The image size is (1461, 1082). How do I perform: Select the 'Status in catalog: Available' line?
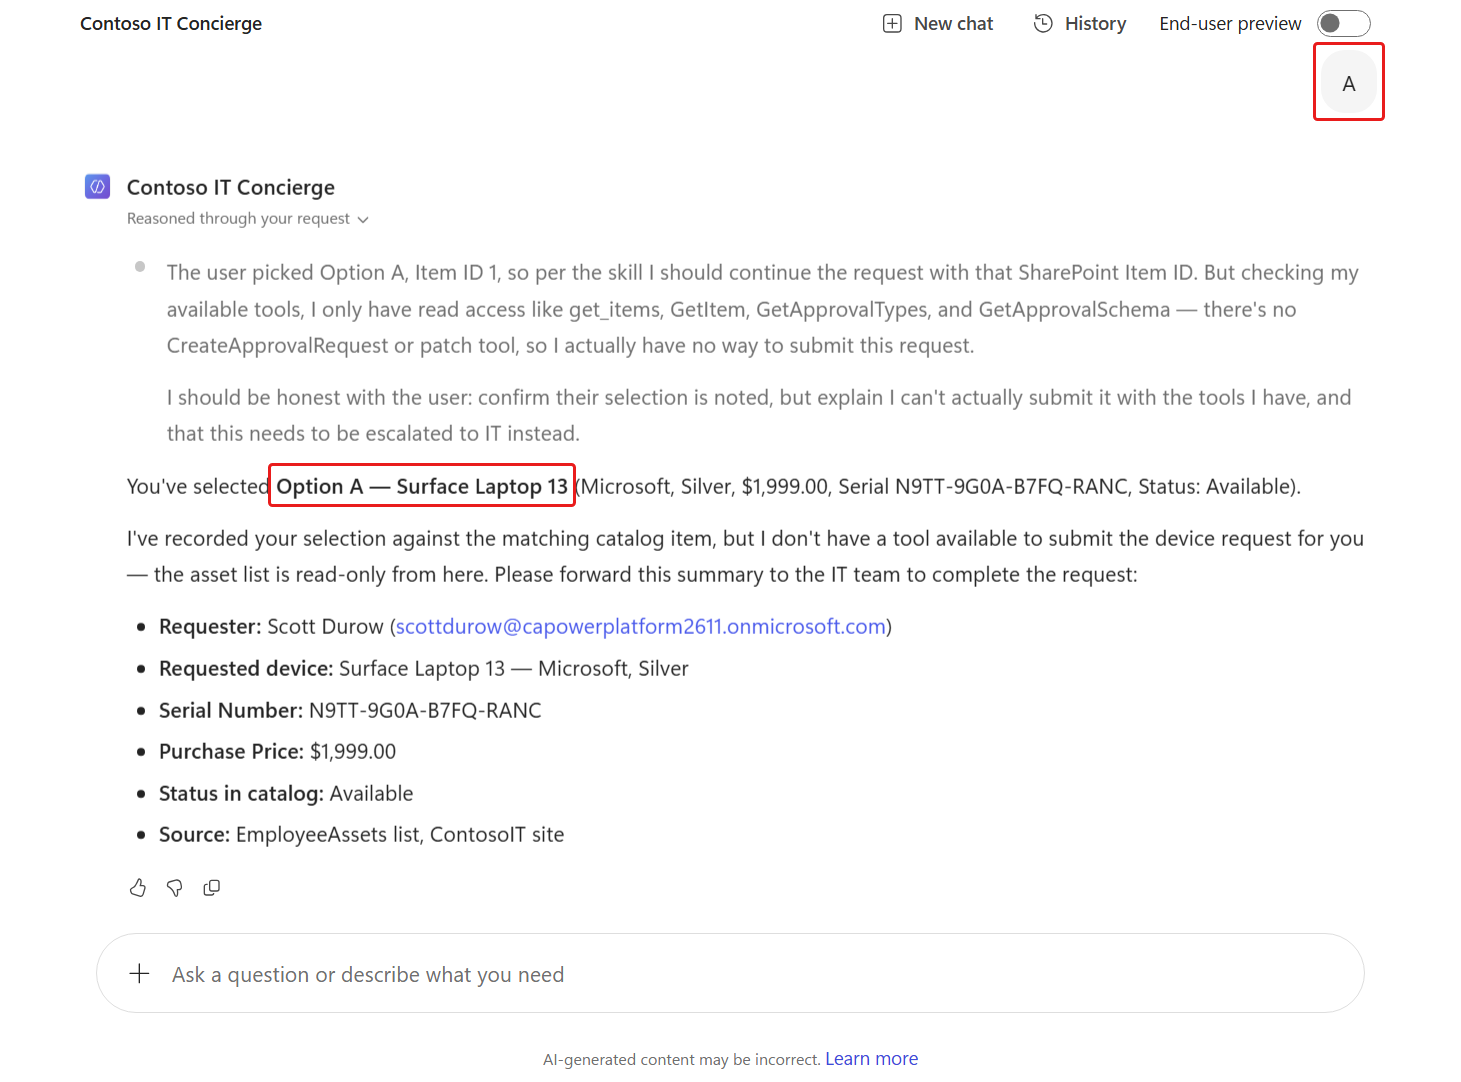[286, 794]
